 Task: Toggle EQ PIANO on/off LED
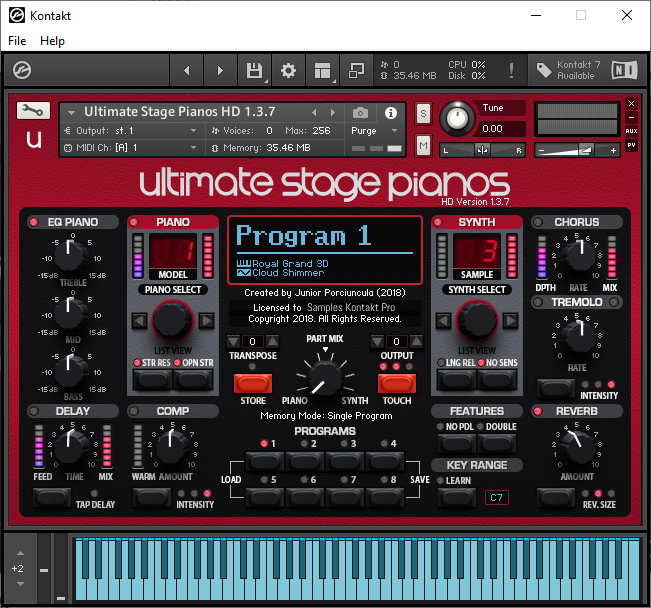click(34, 222)
